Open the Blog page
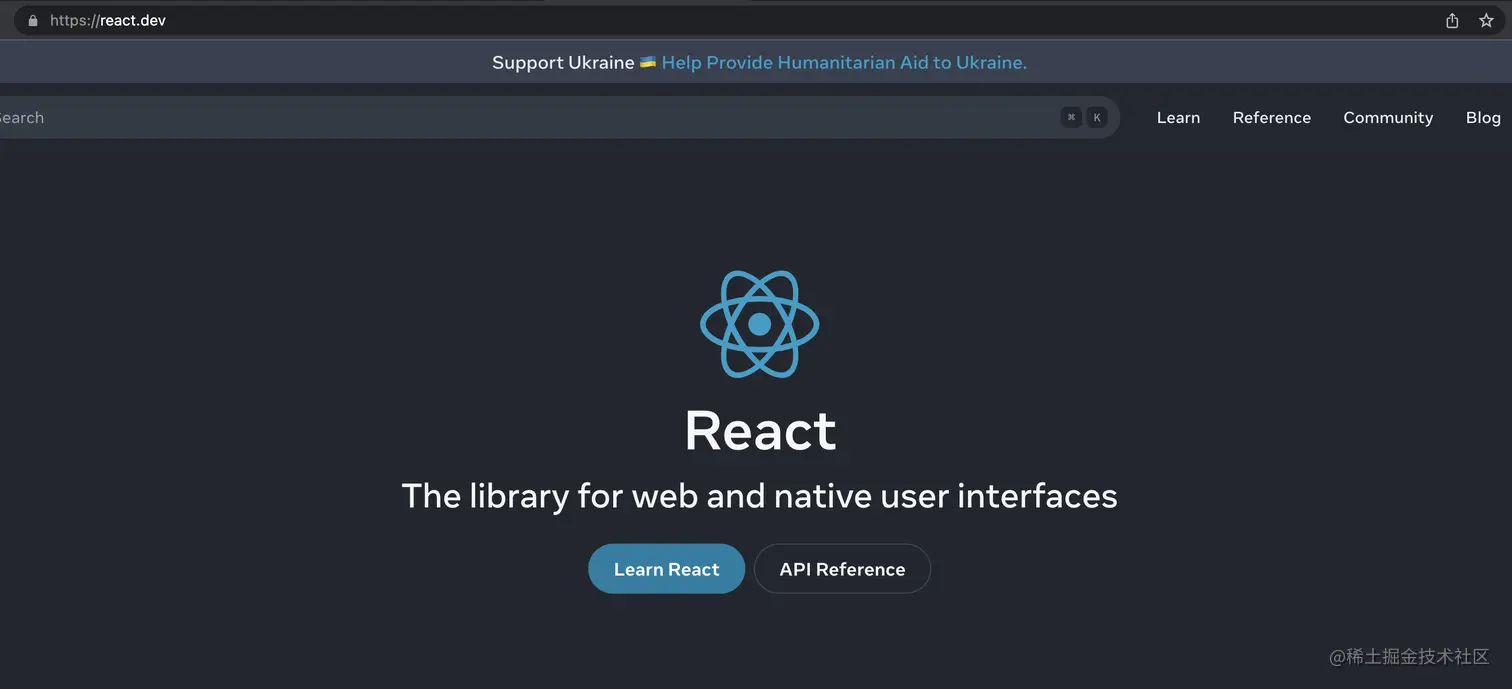1512x689 pixels. pyautogui.click(x=1483, y=117)
